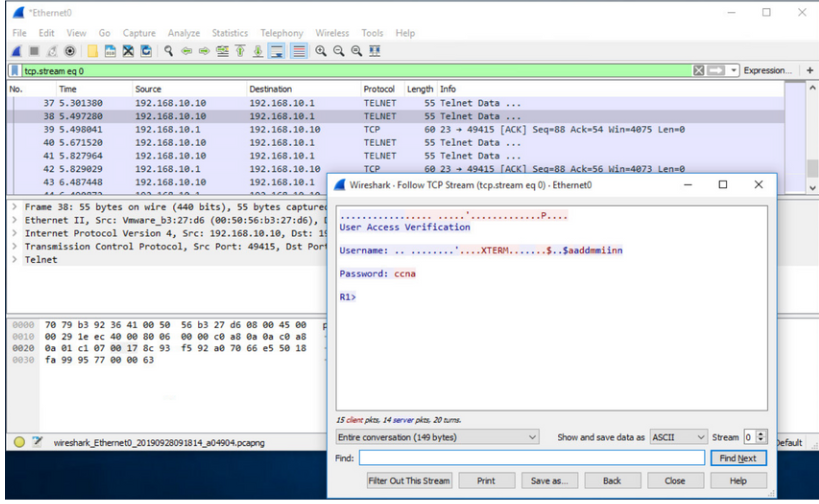The image size is (819, 504).
Task: Open the Entire conversation dropdown
Action: tap(438, 437)
